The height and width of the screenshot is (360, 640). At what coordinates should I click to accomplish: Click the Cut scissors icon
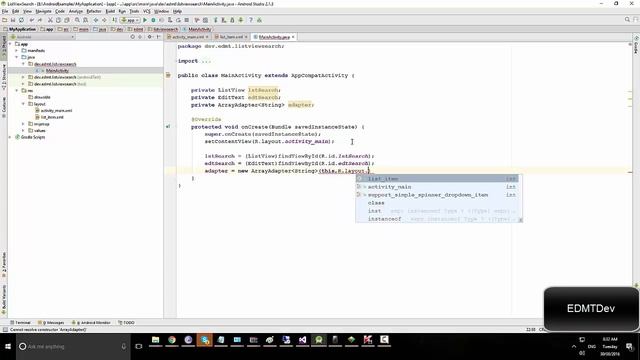pos(50,20)
